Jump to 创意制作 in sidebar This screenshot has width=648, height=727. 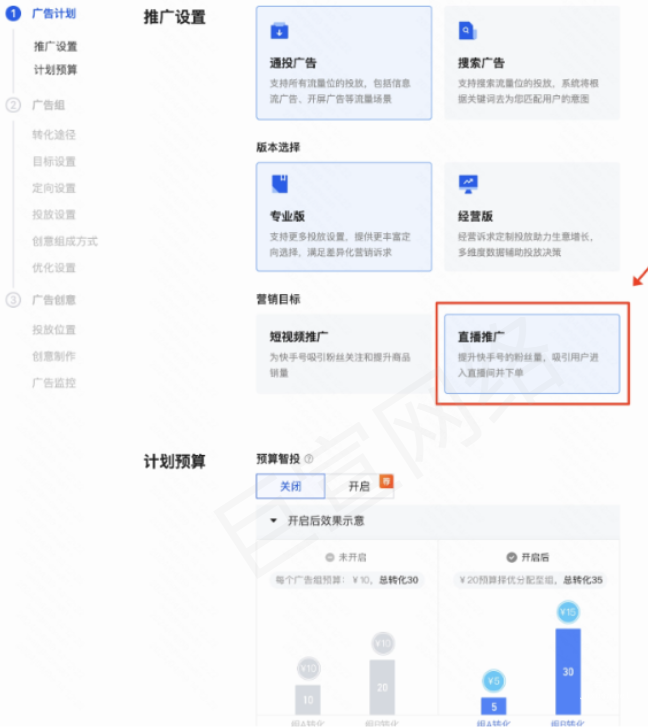point(54,356)
